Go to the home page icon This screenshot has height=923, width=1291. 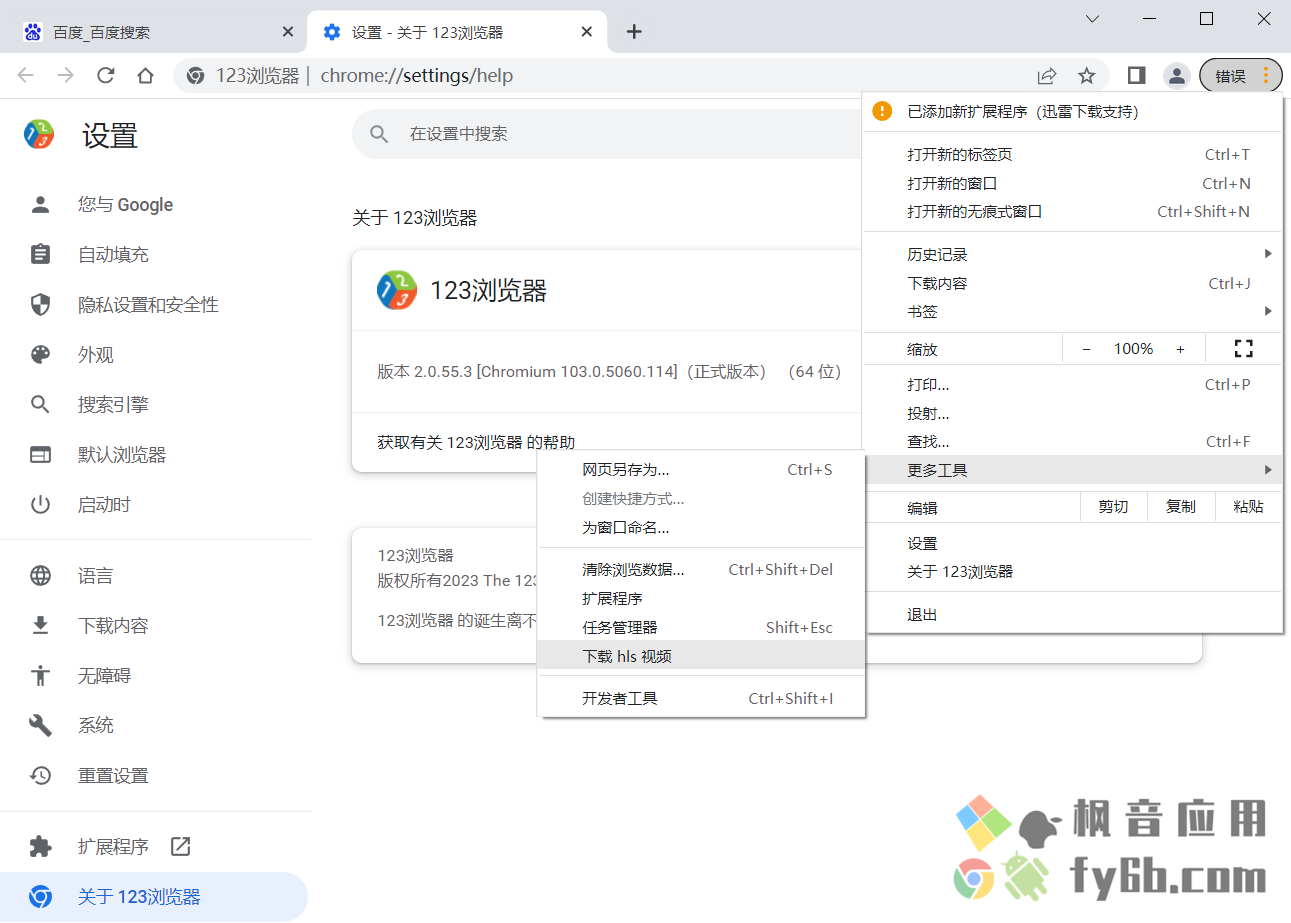pos(146,76)
